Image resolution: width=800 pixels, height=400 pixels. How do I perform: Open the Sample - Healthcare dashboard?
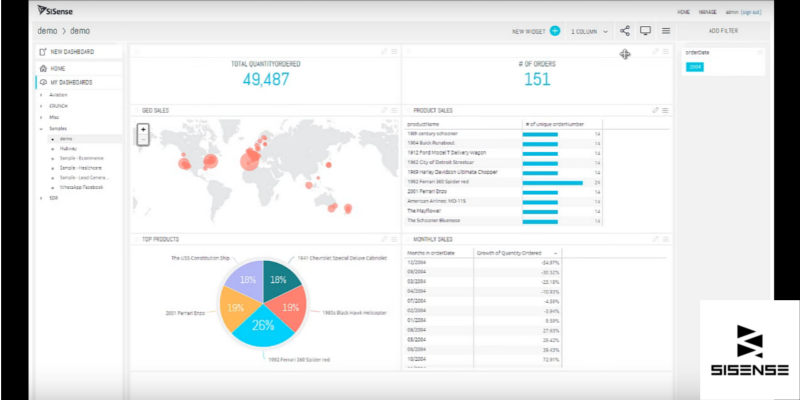[81, 167]
